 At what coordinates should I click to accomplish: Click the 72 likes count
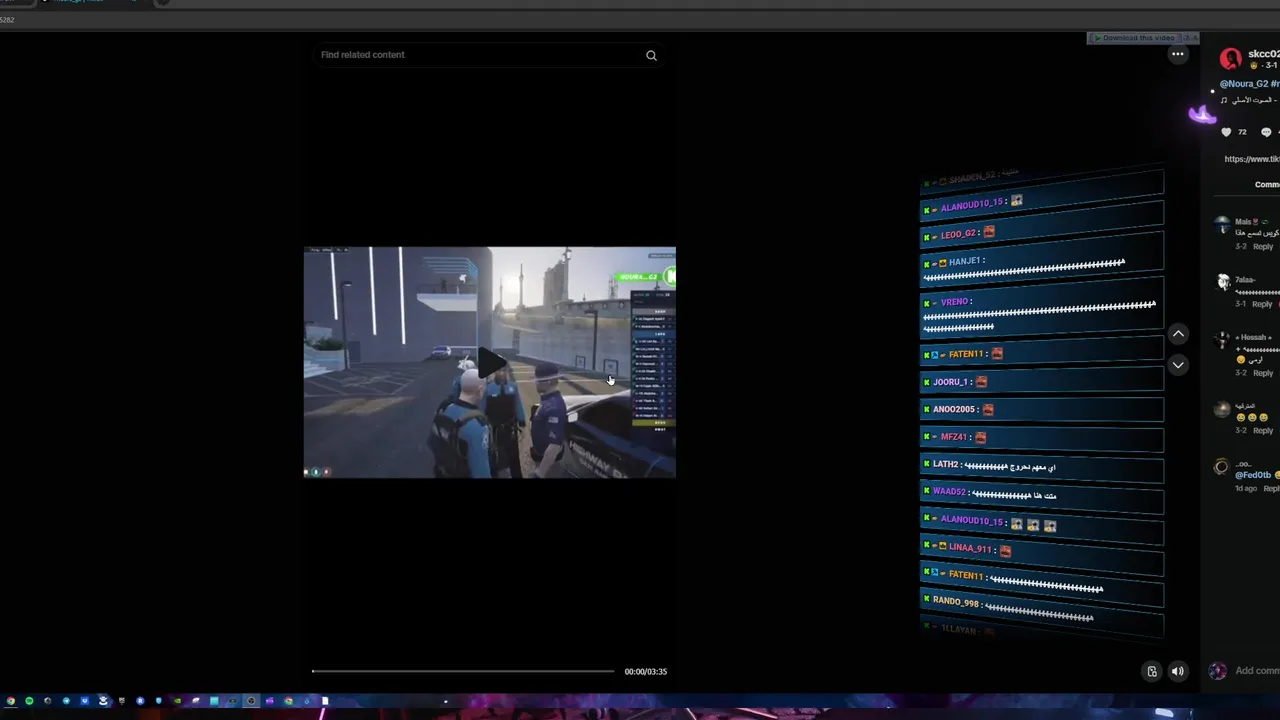click(x=1242, y=132)
